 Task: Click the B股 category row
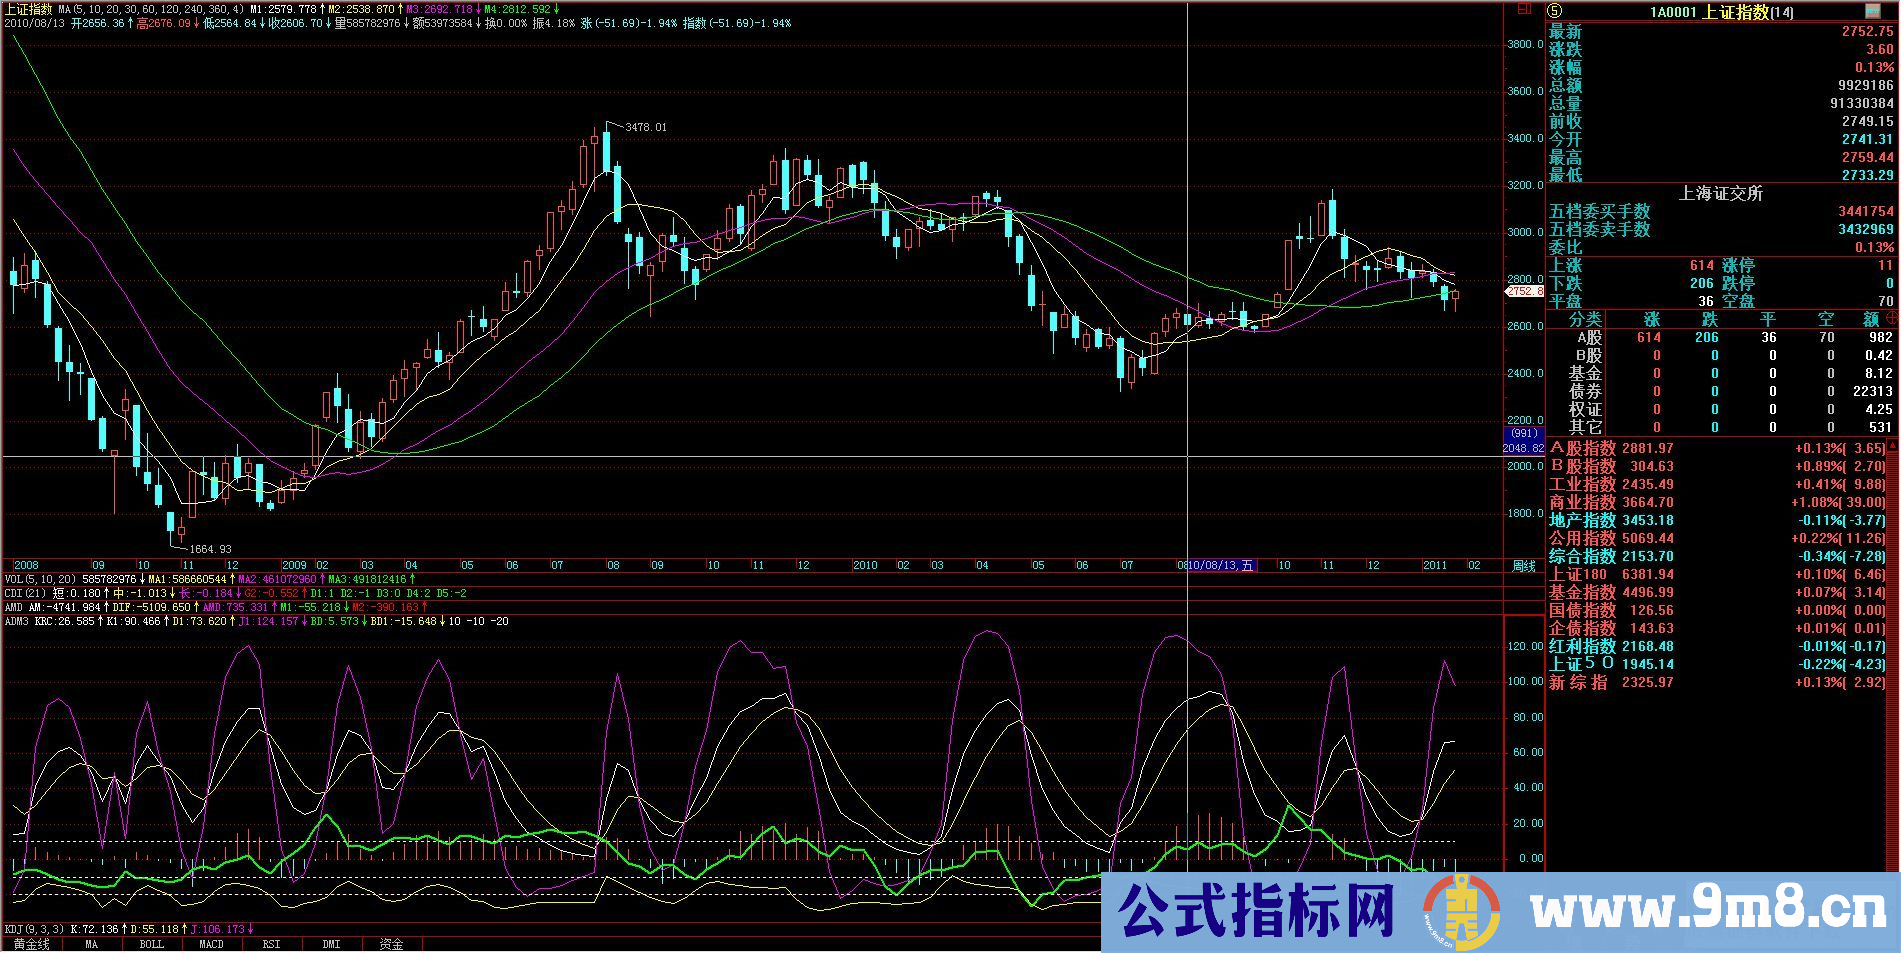[x=1720, y=356]
